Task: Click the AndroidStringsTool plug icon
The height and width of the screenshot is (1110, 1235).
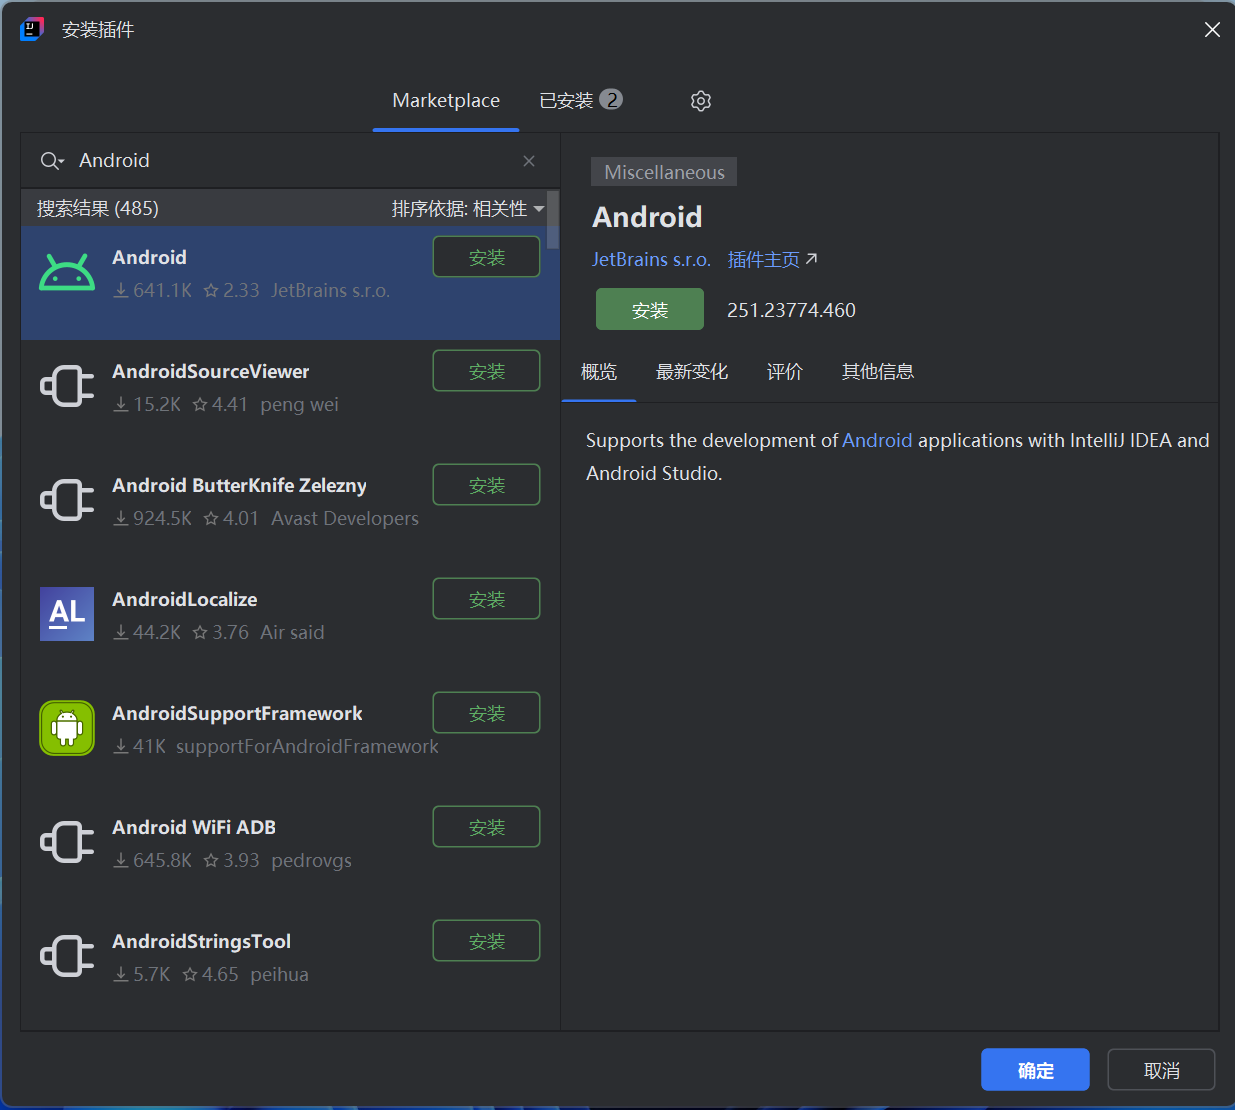Action: click(x=67, y=956)
